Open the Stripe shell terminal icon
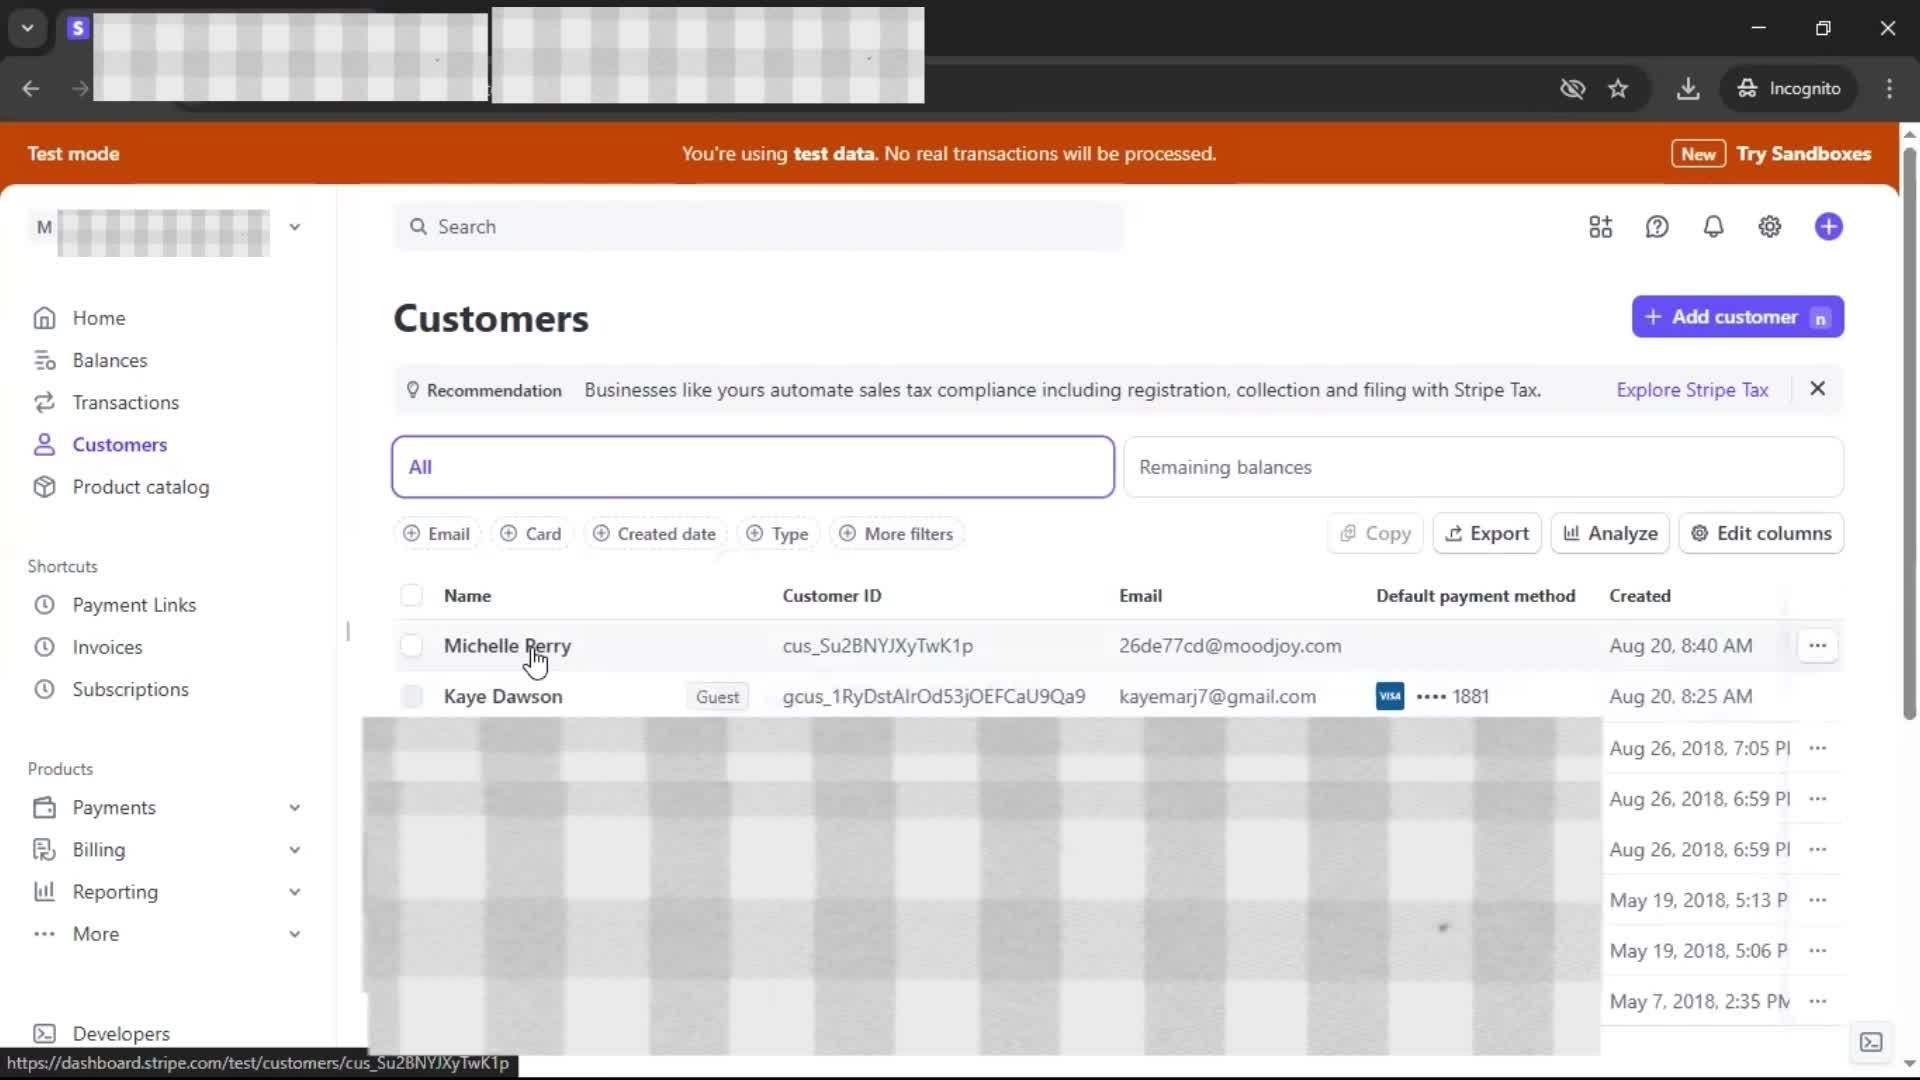The width and height of the screenshot is (1920, 1080). pos(1870,1042)
